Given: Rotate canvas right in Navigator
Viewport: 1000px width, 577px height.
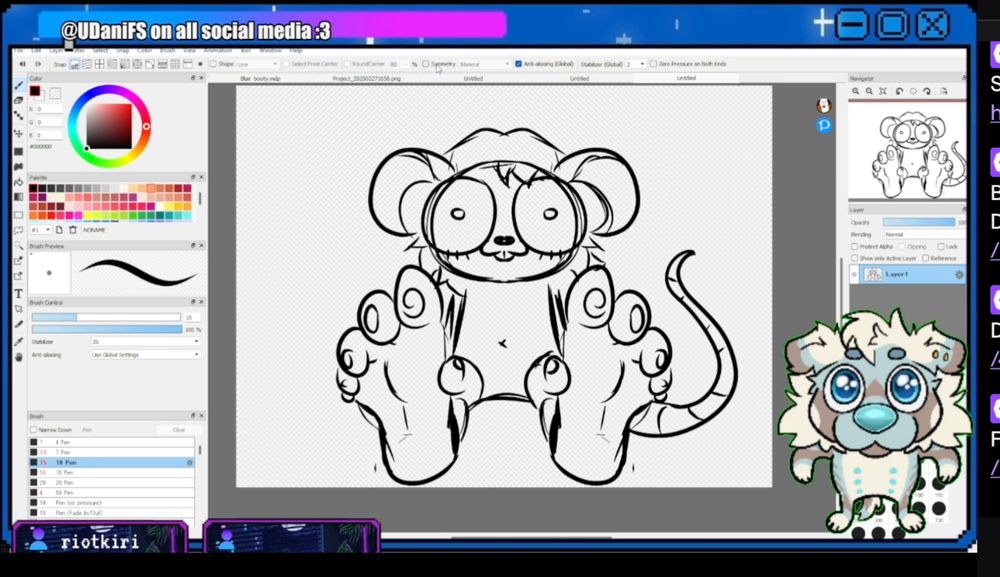Looking at the screenshot, I should [x=927, y=91].
